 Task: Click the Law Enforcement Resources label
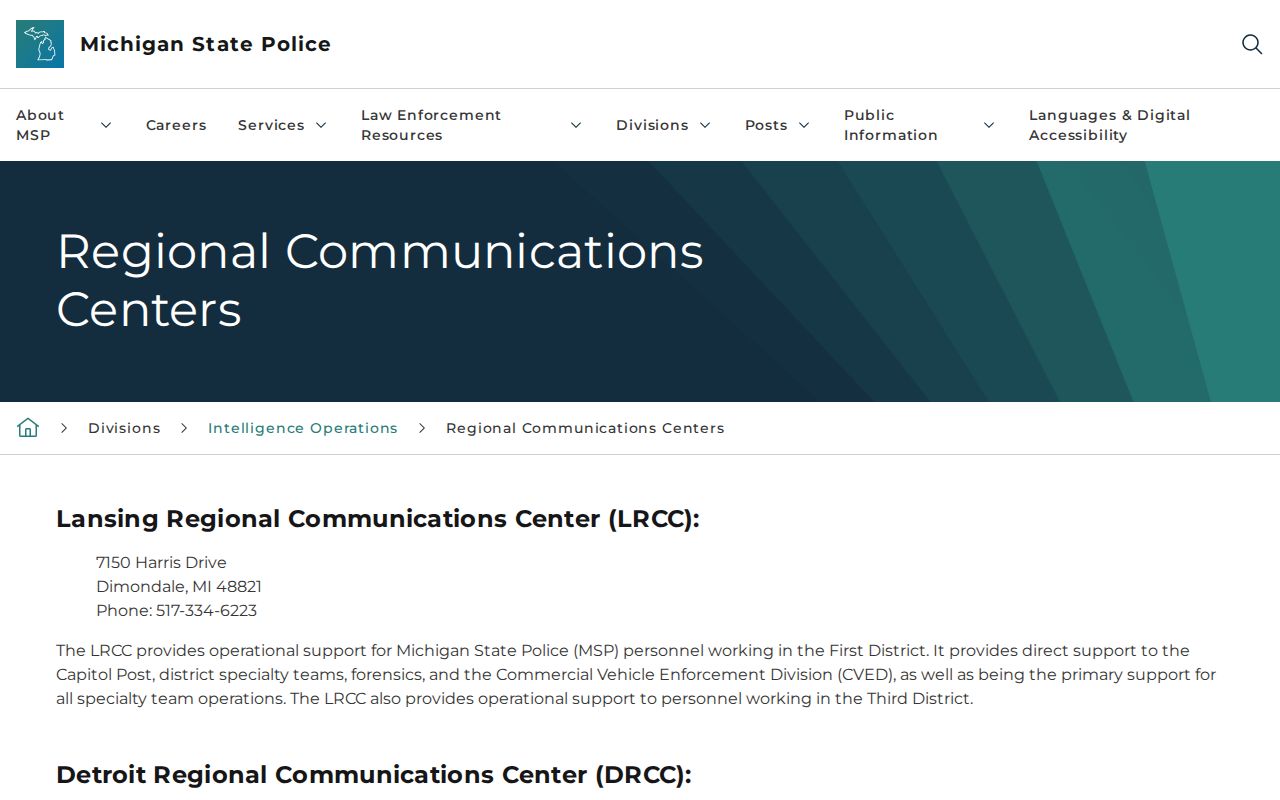[431, 125]
